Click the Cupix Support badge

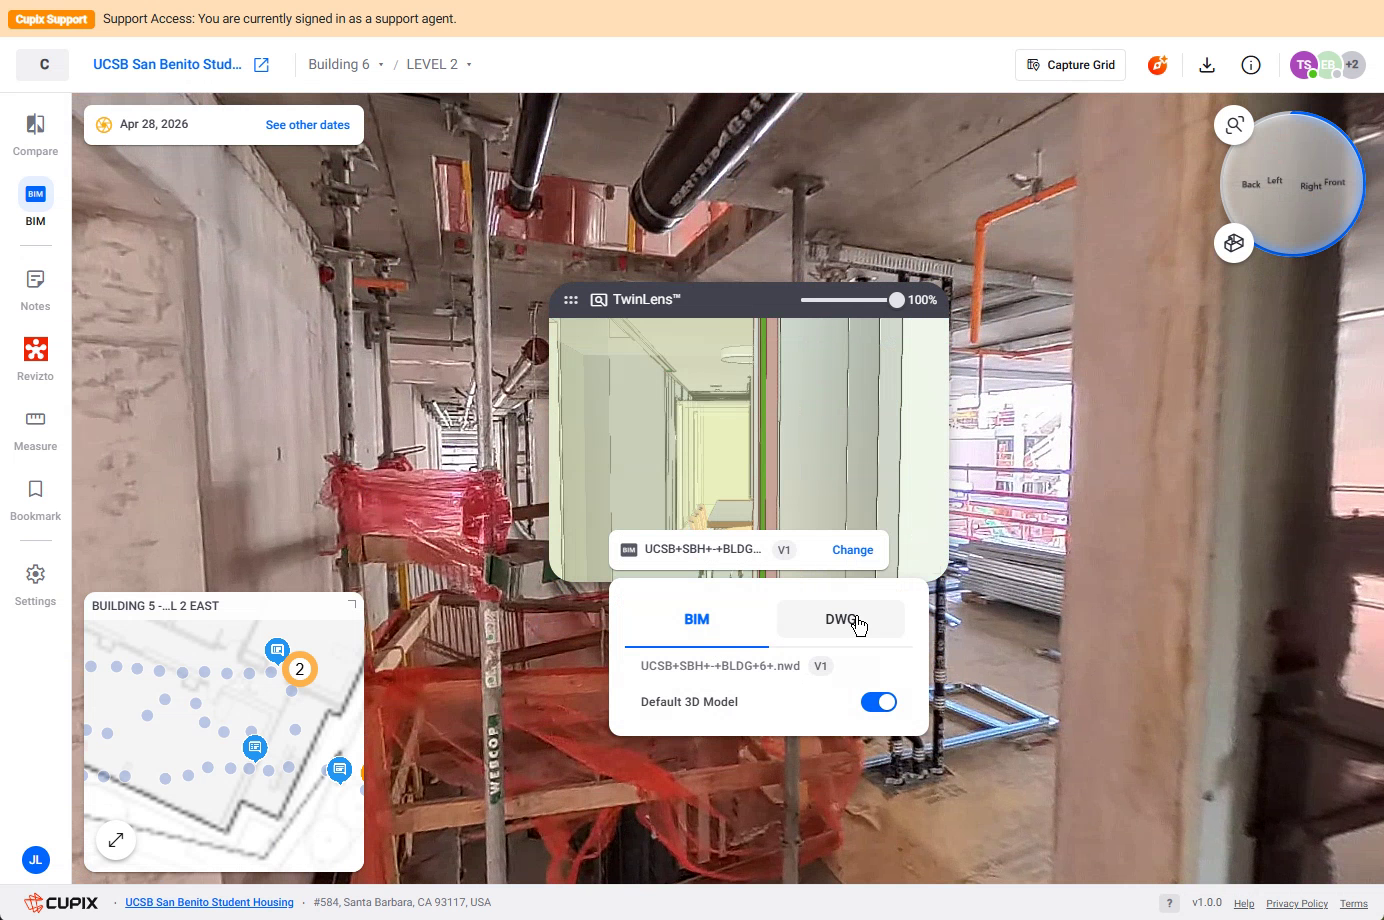click(52, 19)
